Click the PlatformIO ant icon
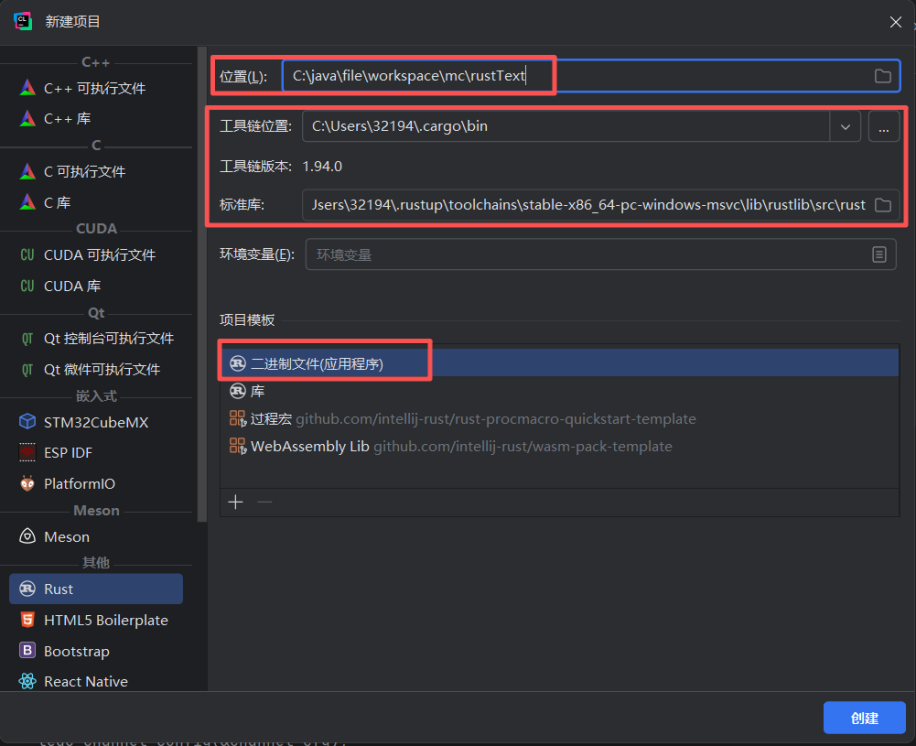This screenshot has width=916, height=746. tap(27, 483)
